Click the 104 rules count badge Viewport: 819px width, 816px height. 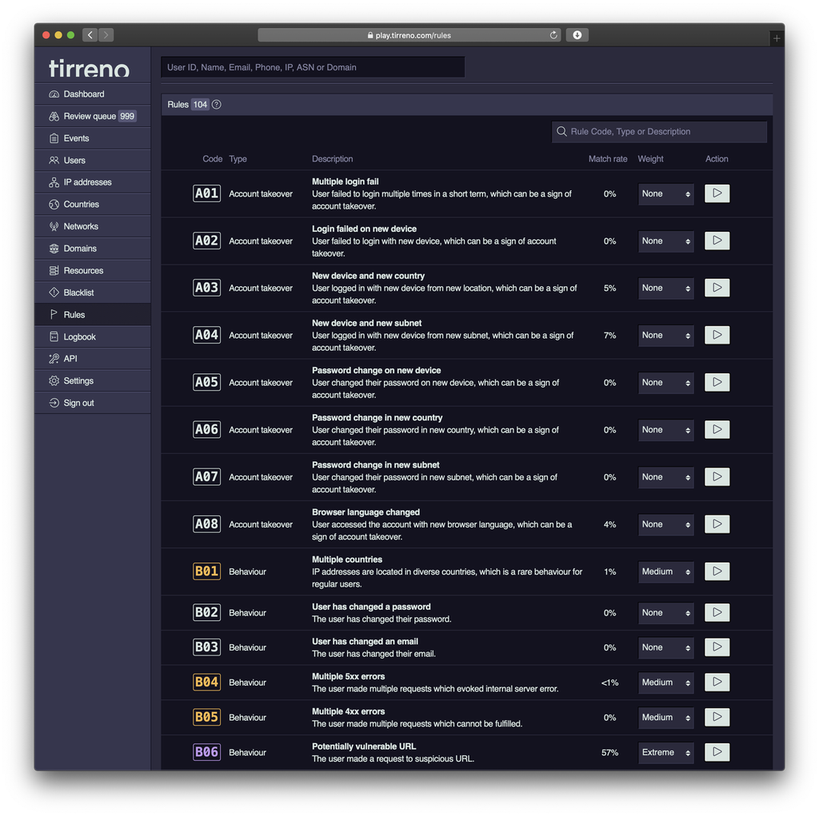200,104
